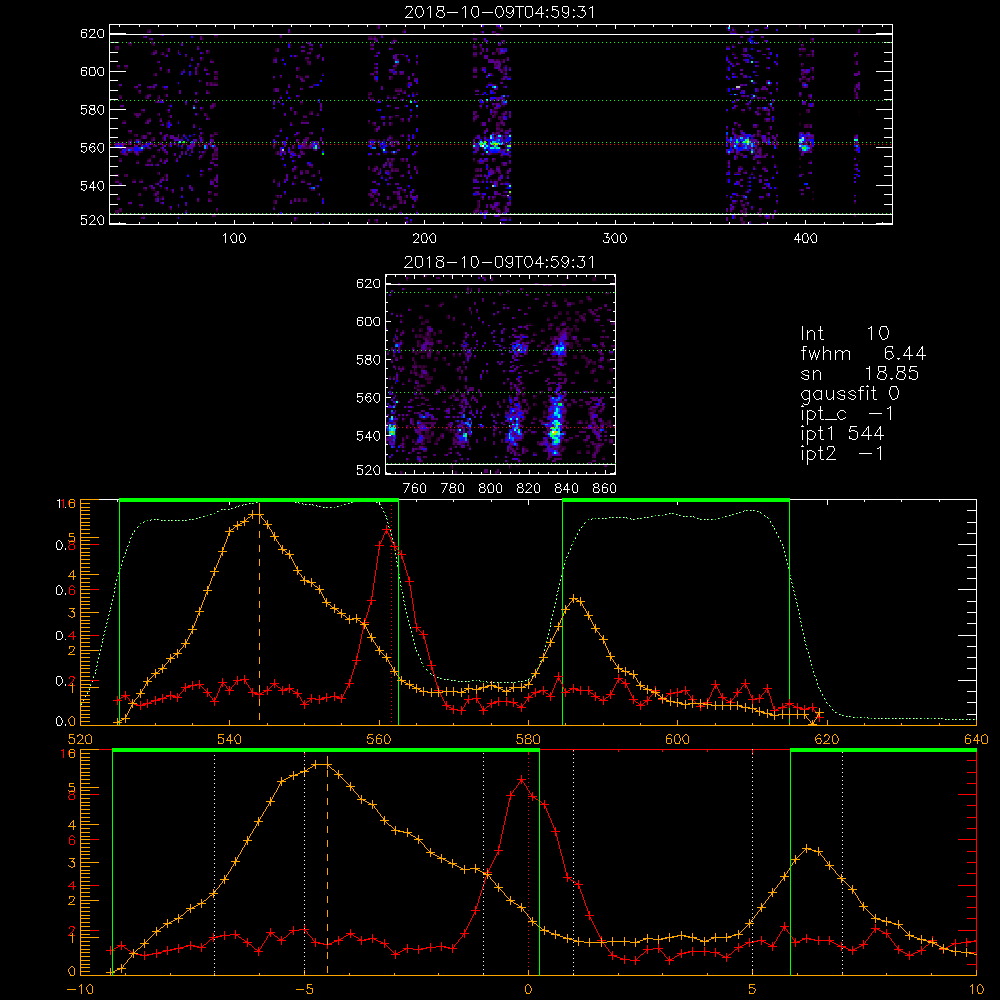Click the smaller orange peak near 6 in bottom plot
Screen dimensions: 1000x1000
pos(807,848)
